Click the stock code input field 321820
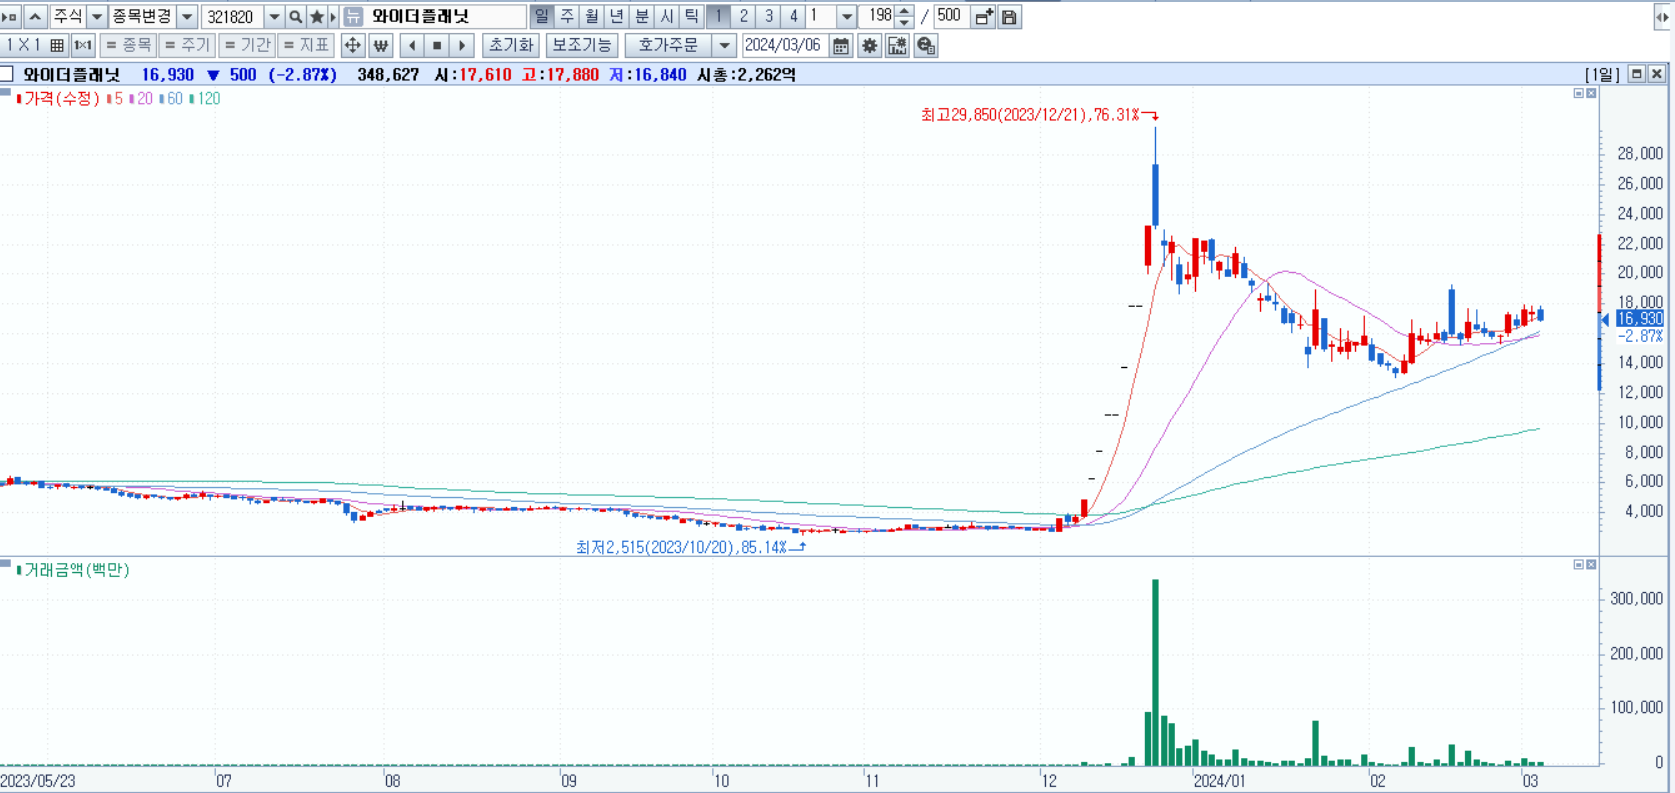The image size is (1675, 793). (233, 17)
